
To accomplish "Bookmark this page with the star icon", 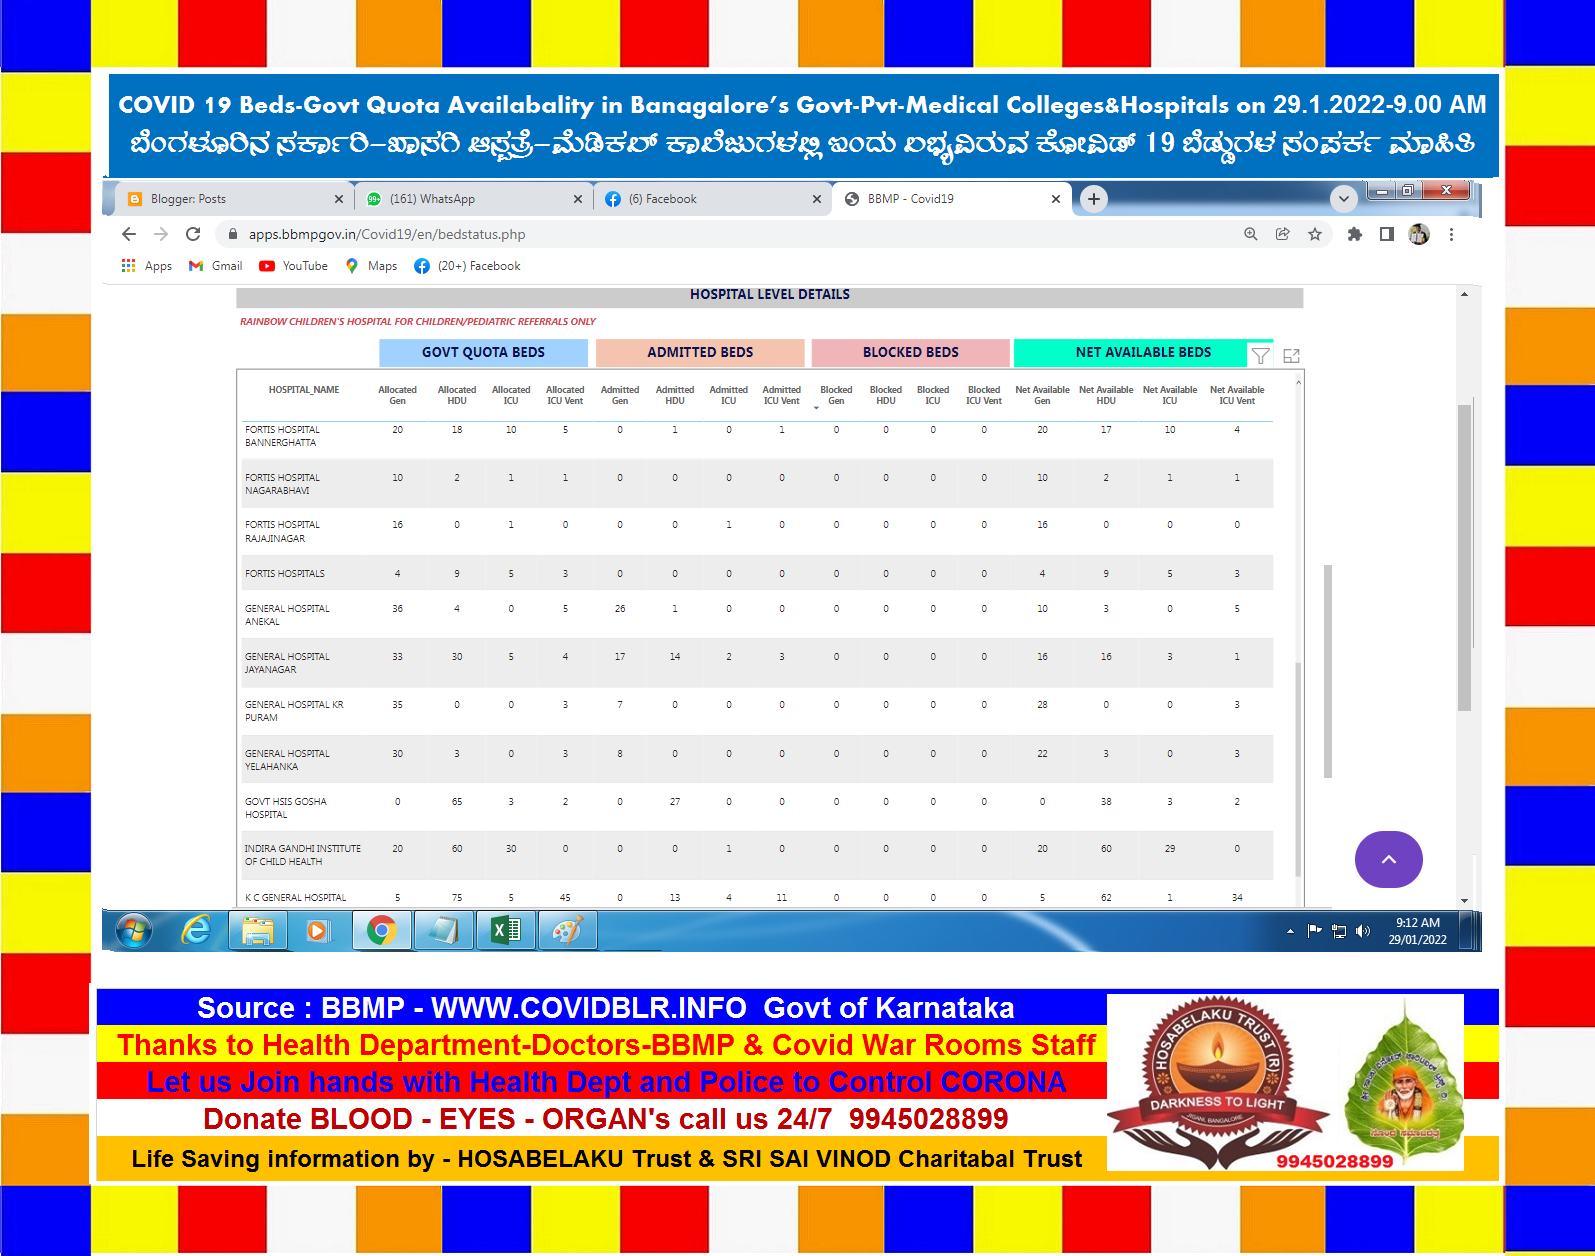I will 1314,234.
